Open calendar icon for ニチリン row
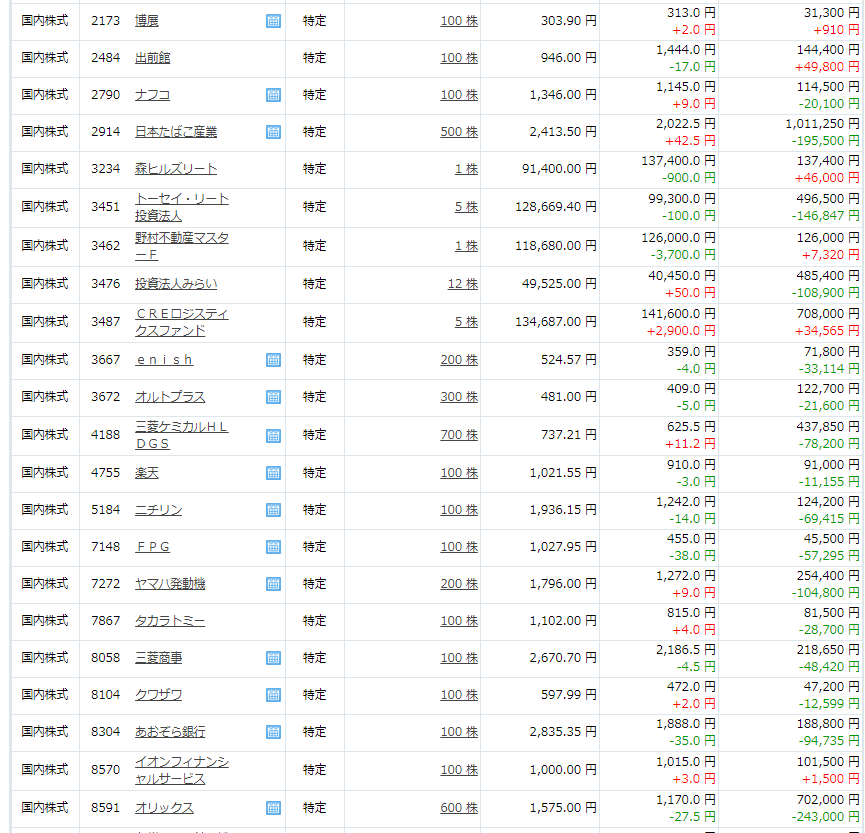The height and width of the screenshot is (833, 865). 273,510
